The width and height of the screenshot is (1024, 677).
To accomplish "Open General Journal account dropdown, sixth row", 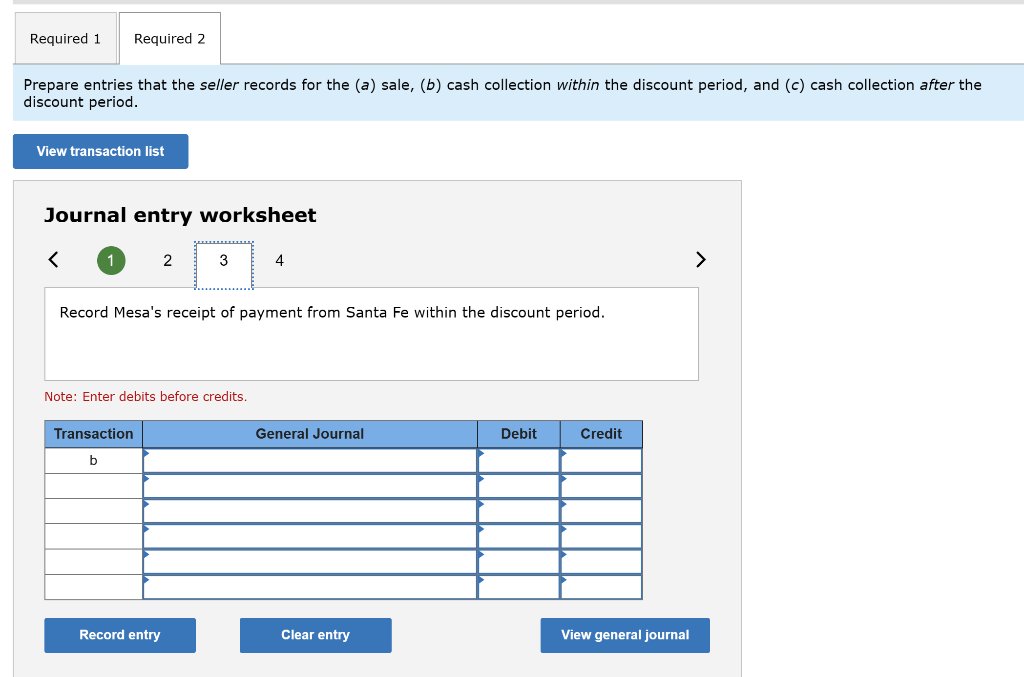I will (310, 587).
